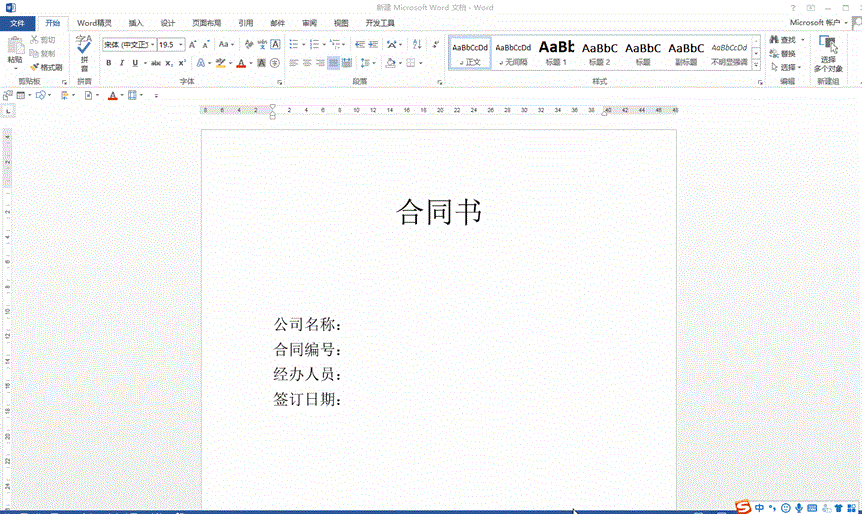Screen dimensions: 862x514
Task: Click the 选择多个对象 icon
Action: (827, 52)
